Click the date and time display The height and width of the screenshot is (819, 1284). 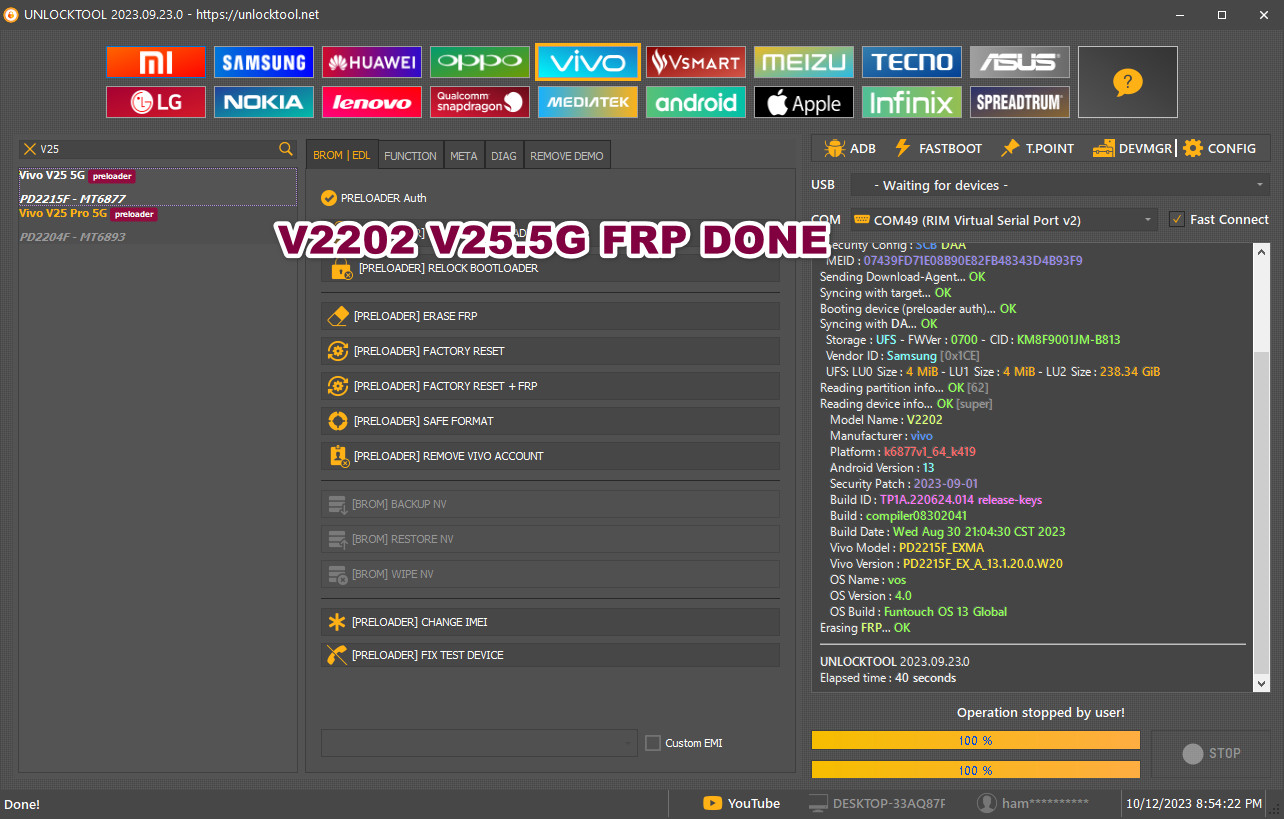pyautogui.click(x=1194, y=803)
